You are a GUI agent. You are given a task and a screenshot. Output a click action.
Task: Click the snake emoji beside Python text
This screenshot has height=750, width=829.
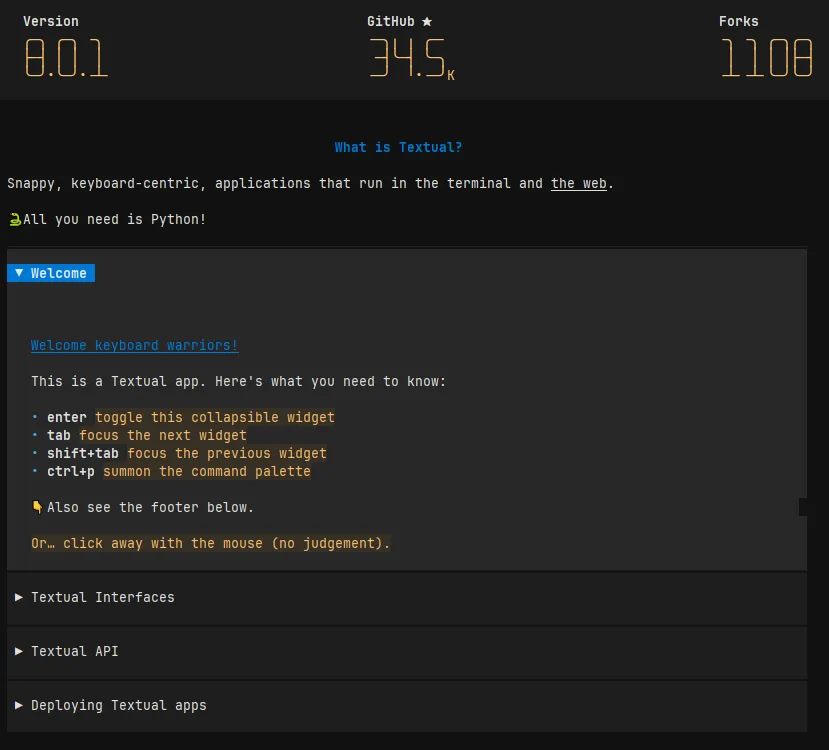point(15,219)
